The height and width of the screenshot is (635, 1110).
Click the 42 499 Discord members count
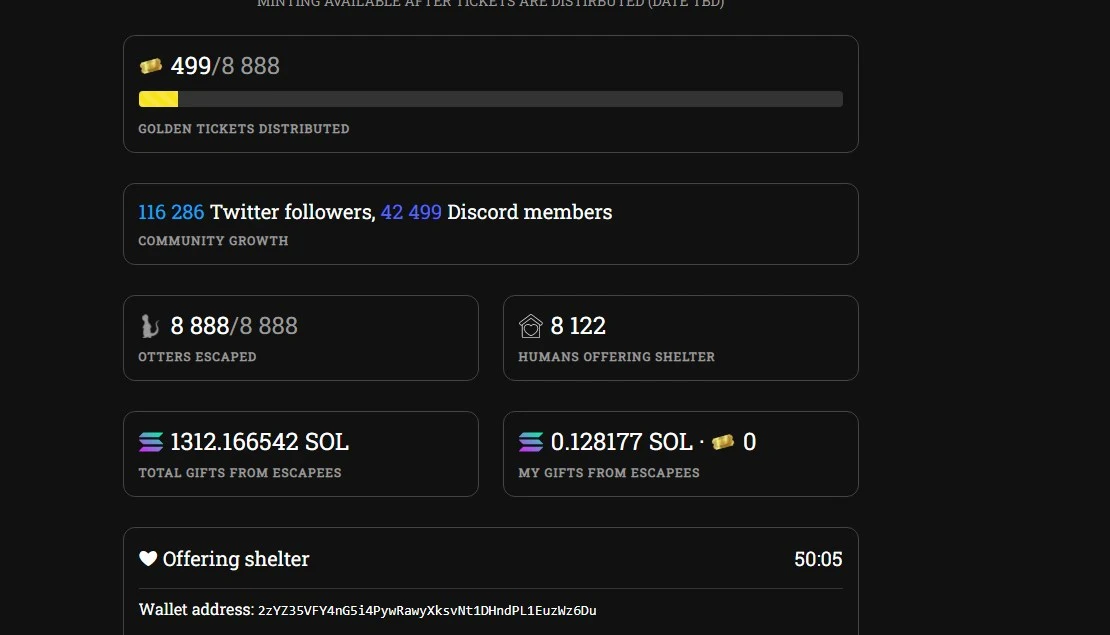[411, 212]
